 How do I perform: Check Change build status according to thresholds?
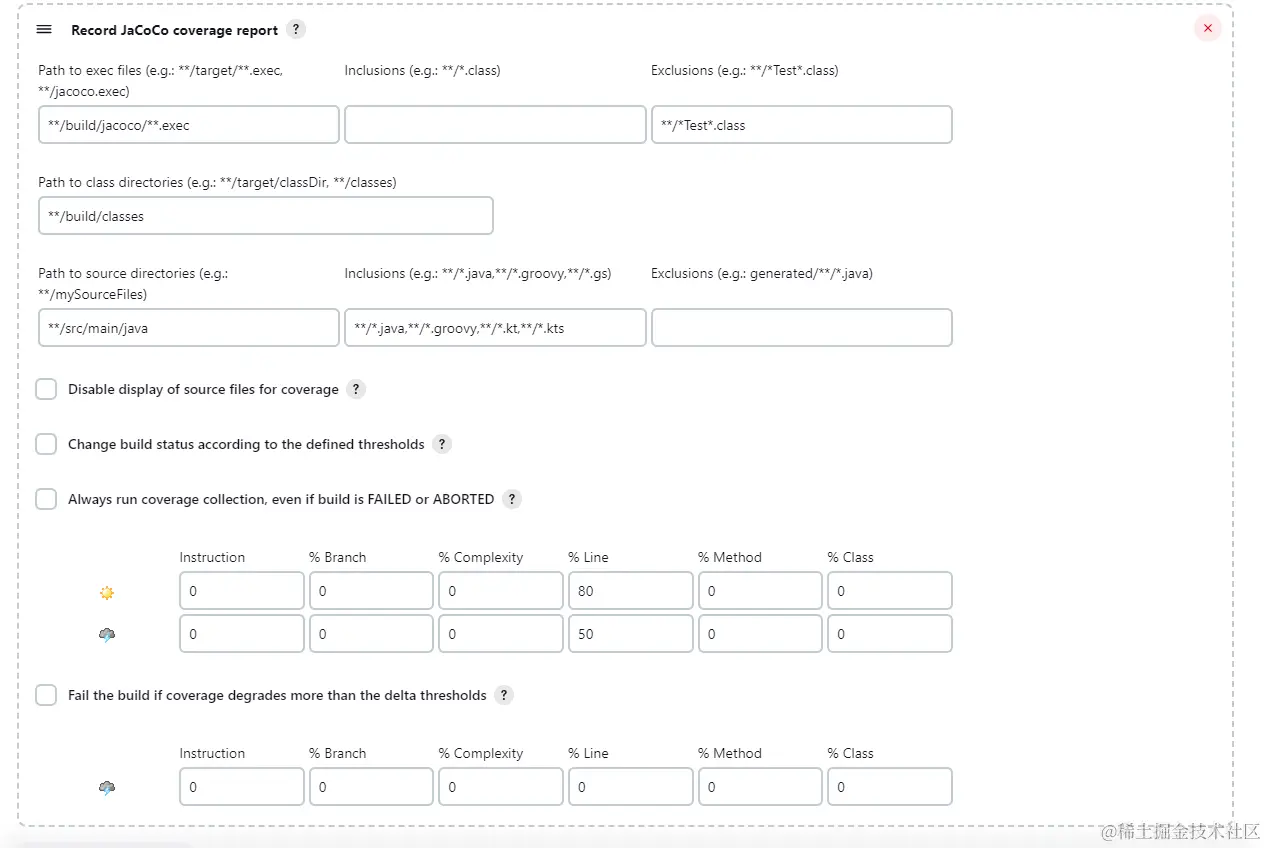pyautogui.click(x=46, y=444)
